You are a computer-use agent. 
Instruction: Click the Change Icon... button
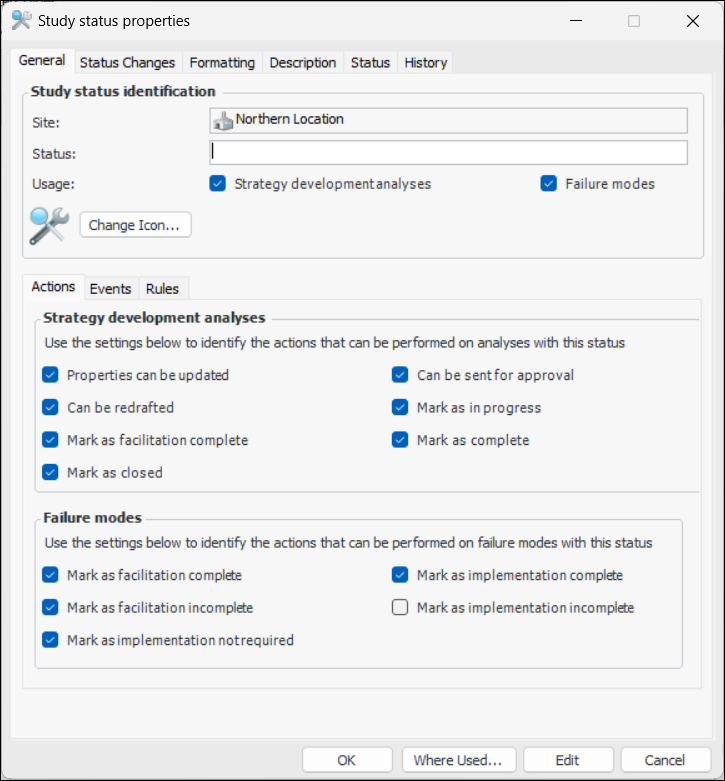click(135, 225)
